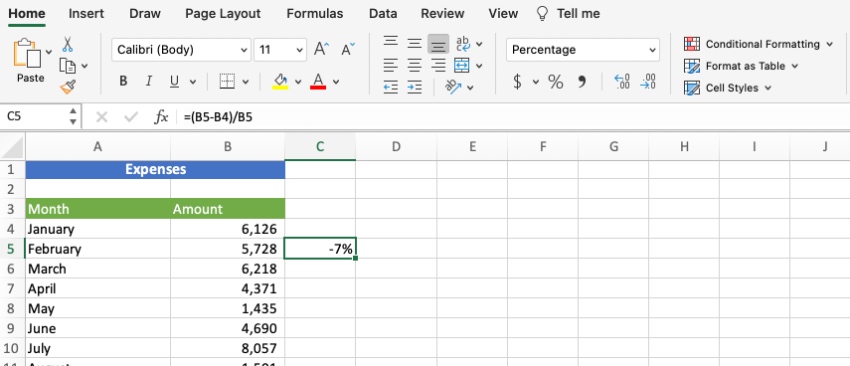
Task: Decrease decimal places
Action: (x=648, y=82)
